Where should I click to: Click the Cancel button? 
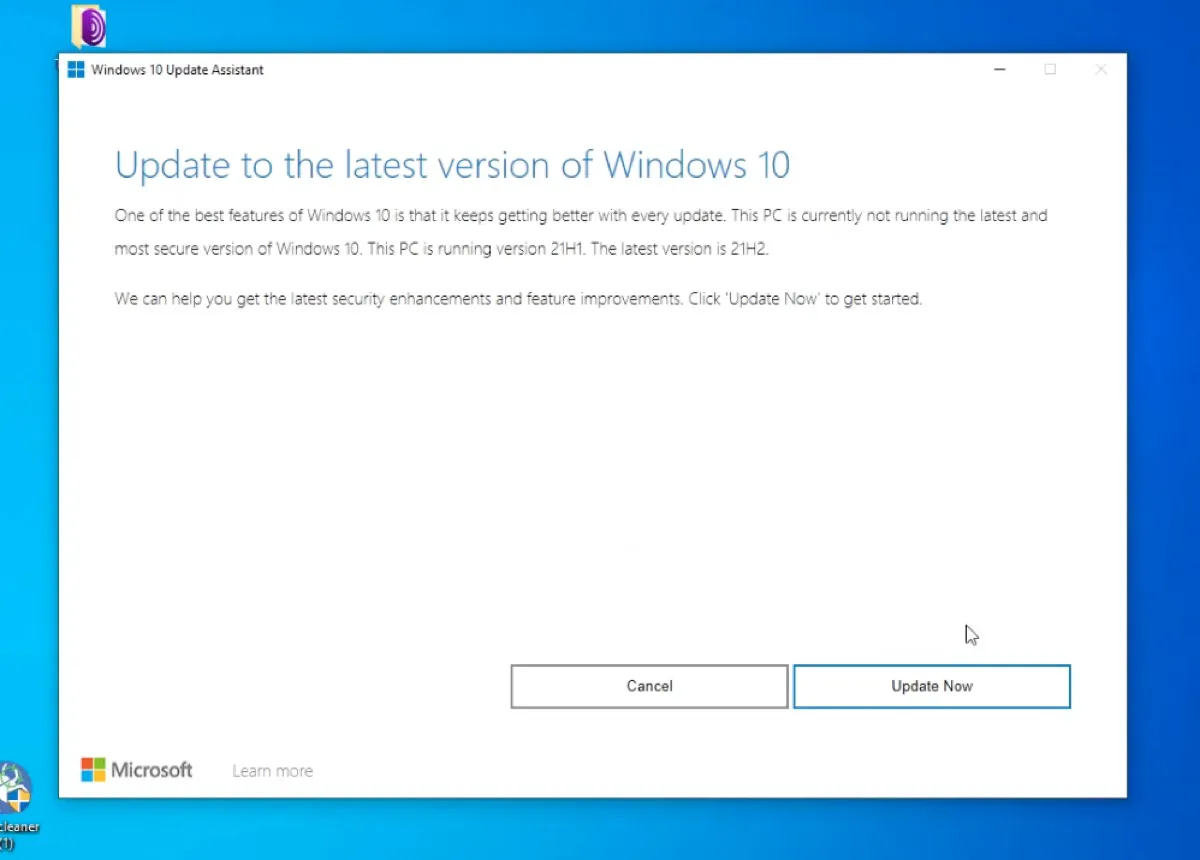click(x=648, y=686)
